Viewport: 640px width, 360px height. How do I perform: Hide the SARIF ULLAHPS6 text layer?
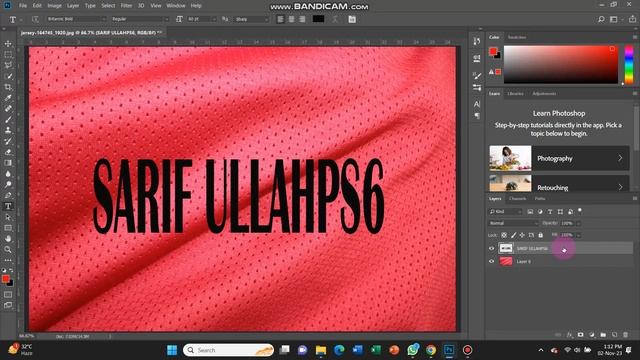(491, 248)
